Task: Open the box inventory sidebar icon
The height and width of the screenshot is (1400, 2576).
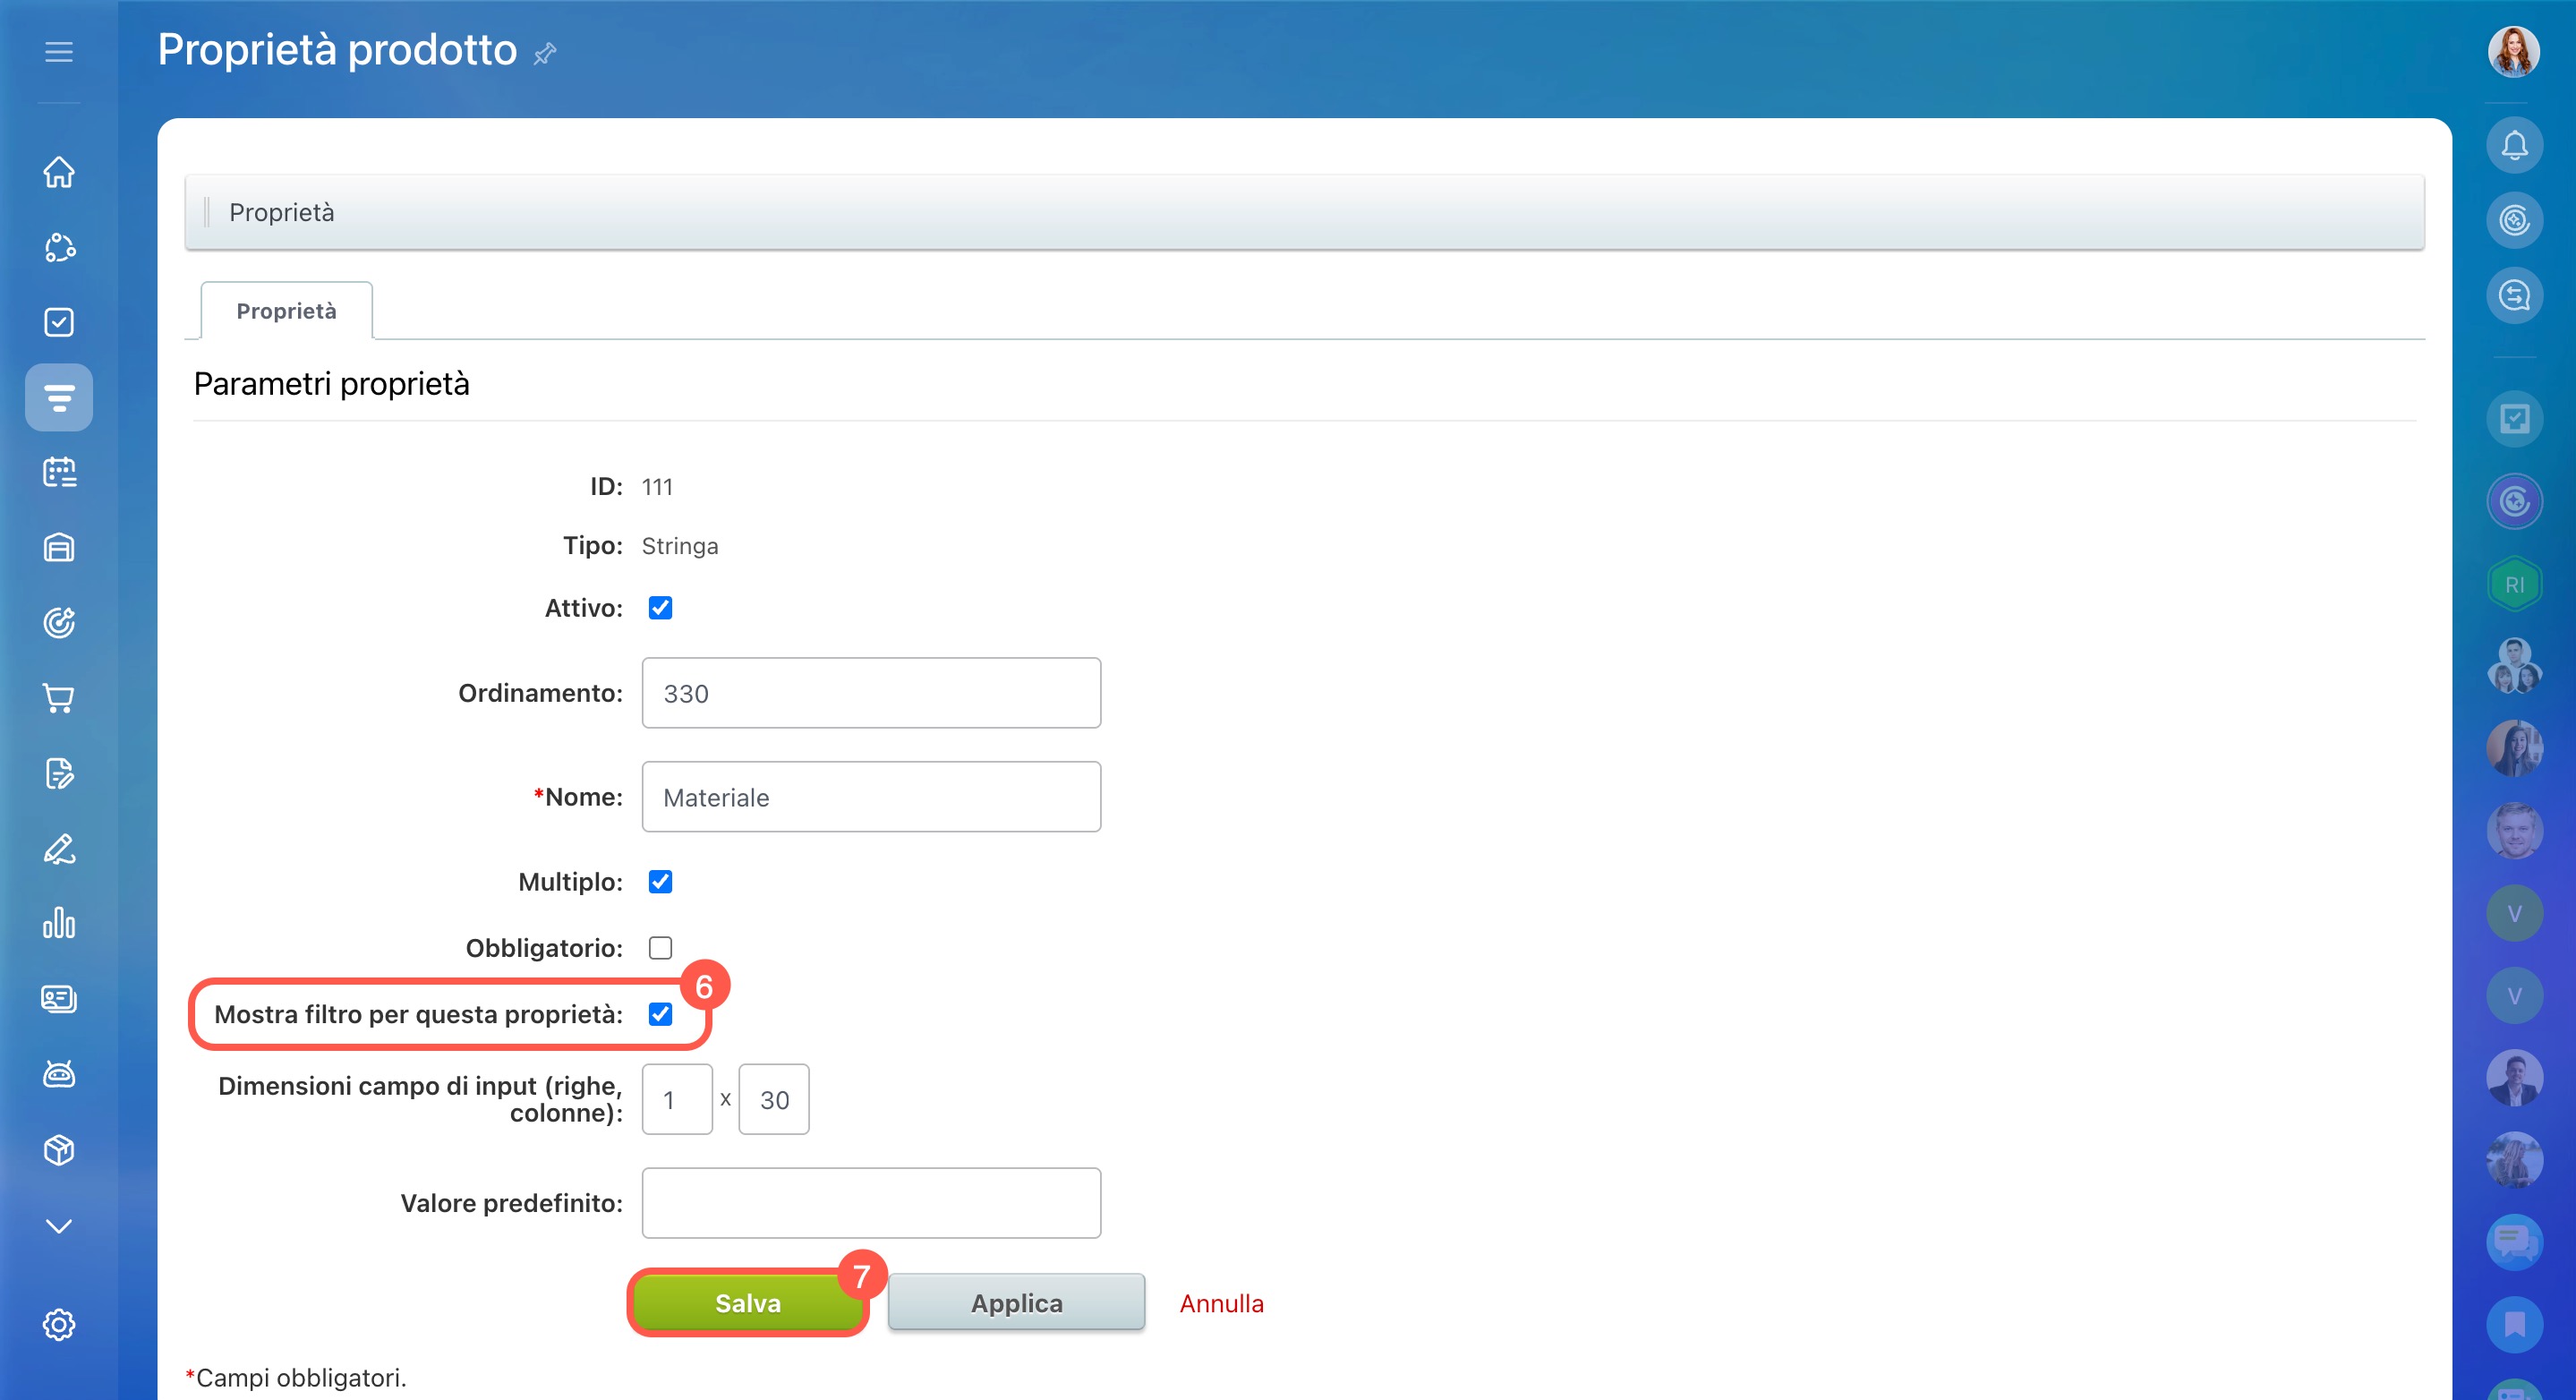Action: pos(59,1150)
